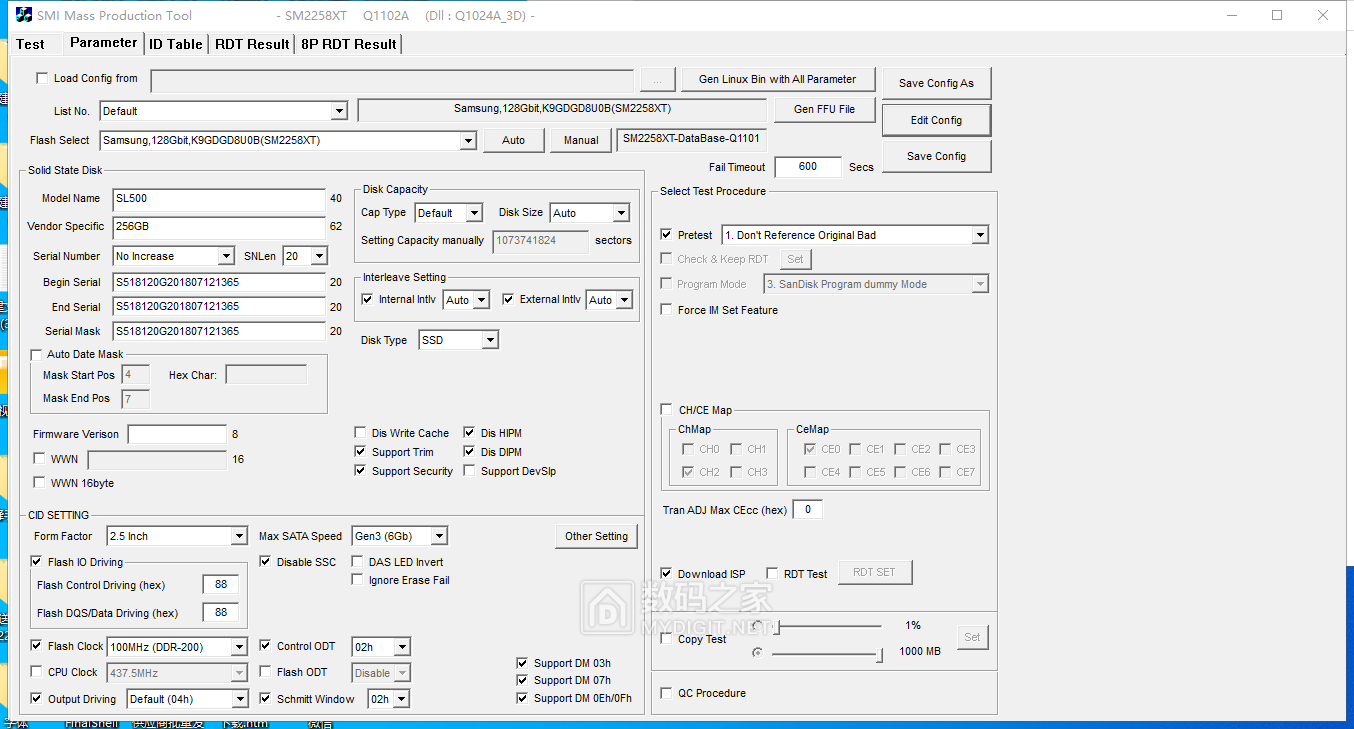
Task: Open the Serial Number dropdown
Action: 225,256
